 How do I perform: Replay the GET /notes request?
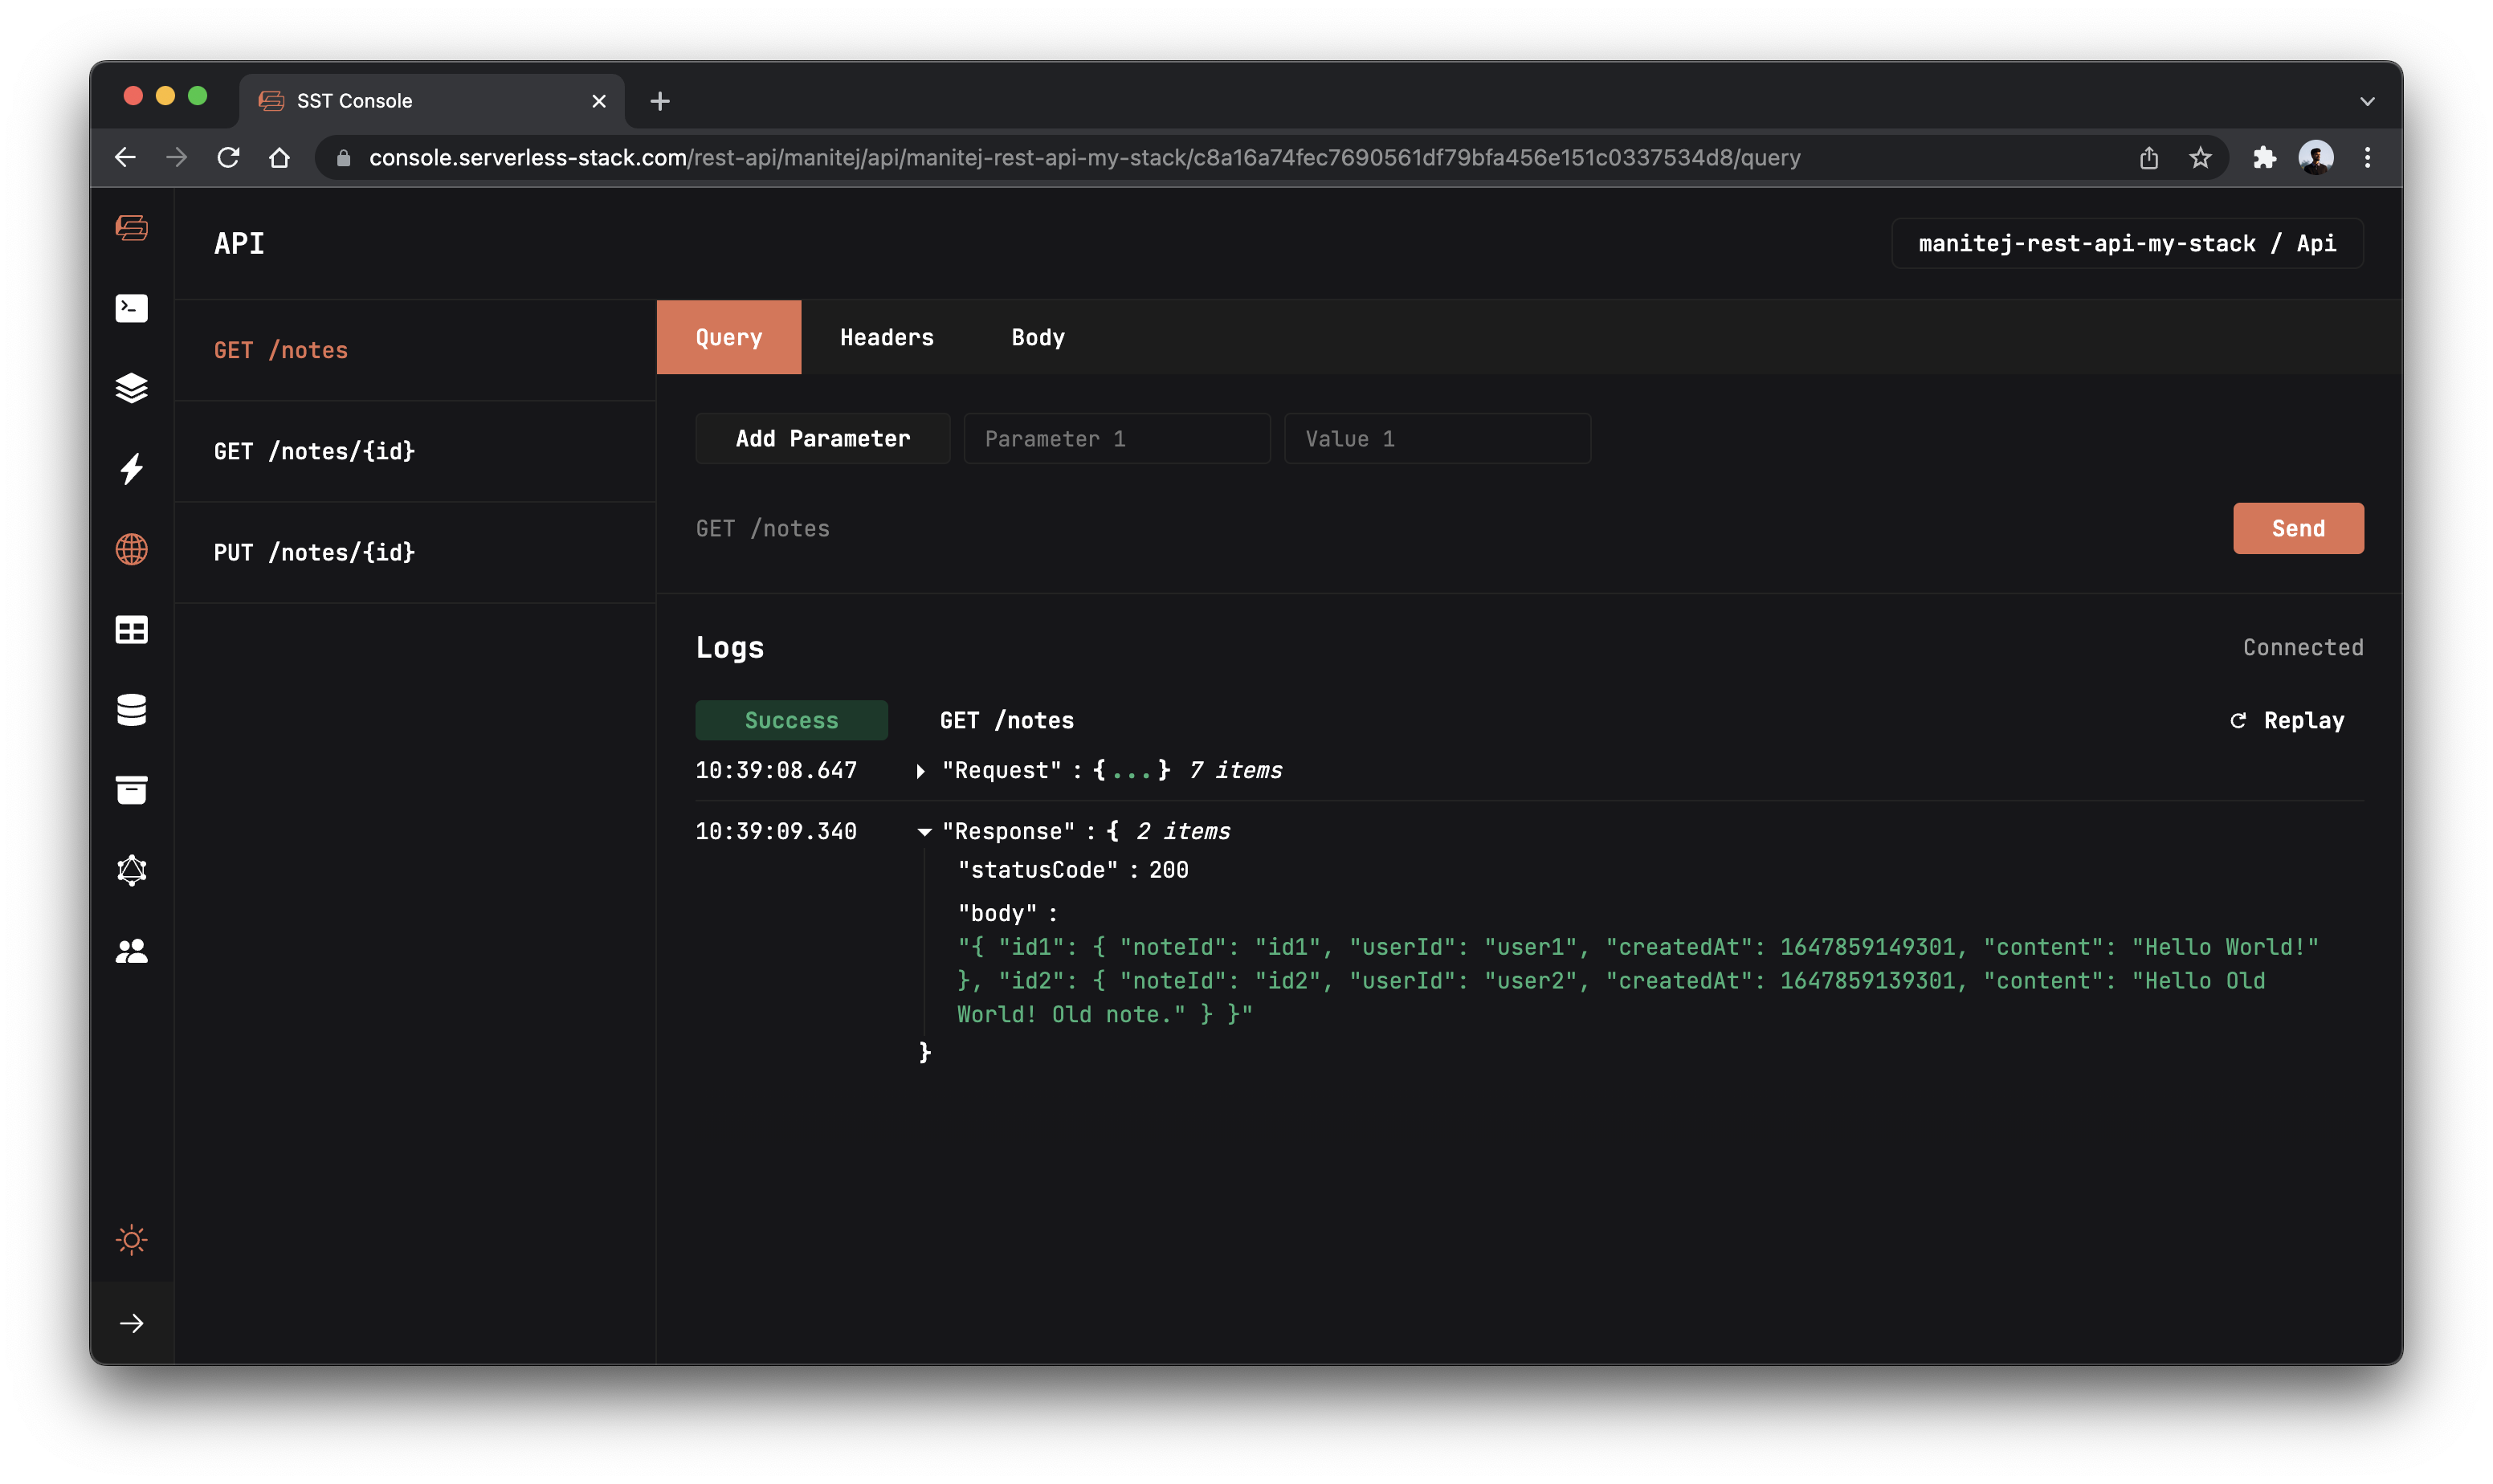(2287, 720)
